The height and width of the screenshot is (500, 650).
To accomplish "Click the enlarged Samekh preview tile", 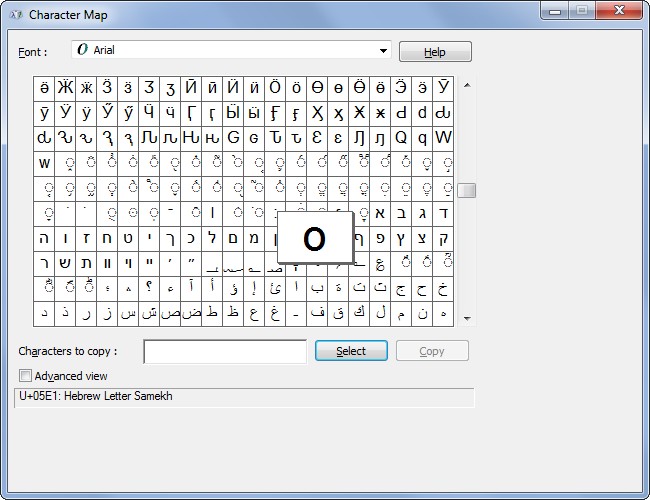I will tap(315, 238).
